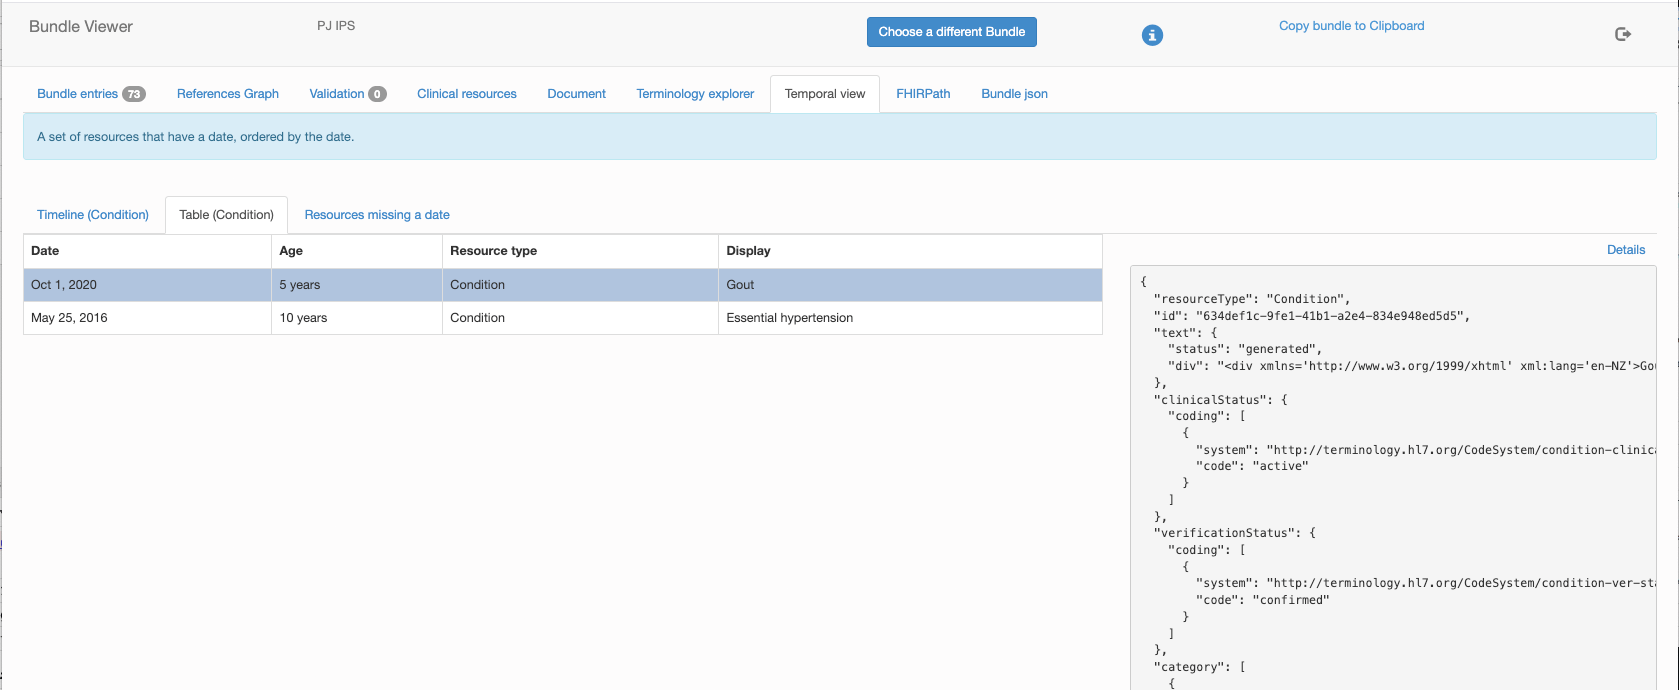Click the blue info circle icon

pos(1152,35)
